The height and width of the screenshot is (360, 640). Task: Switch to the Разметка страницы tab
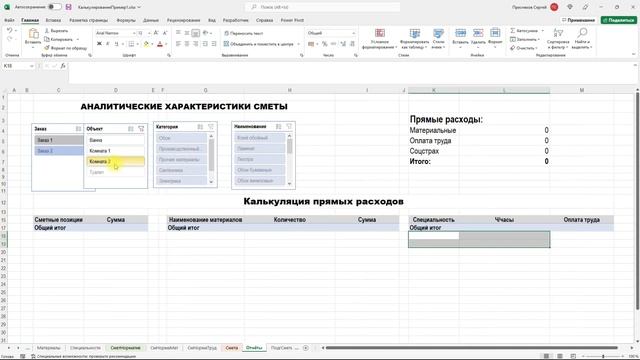[x=89, y=20]
